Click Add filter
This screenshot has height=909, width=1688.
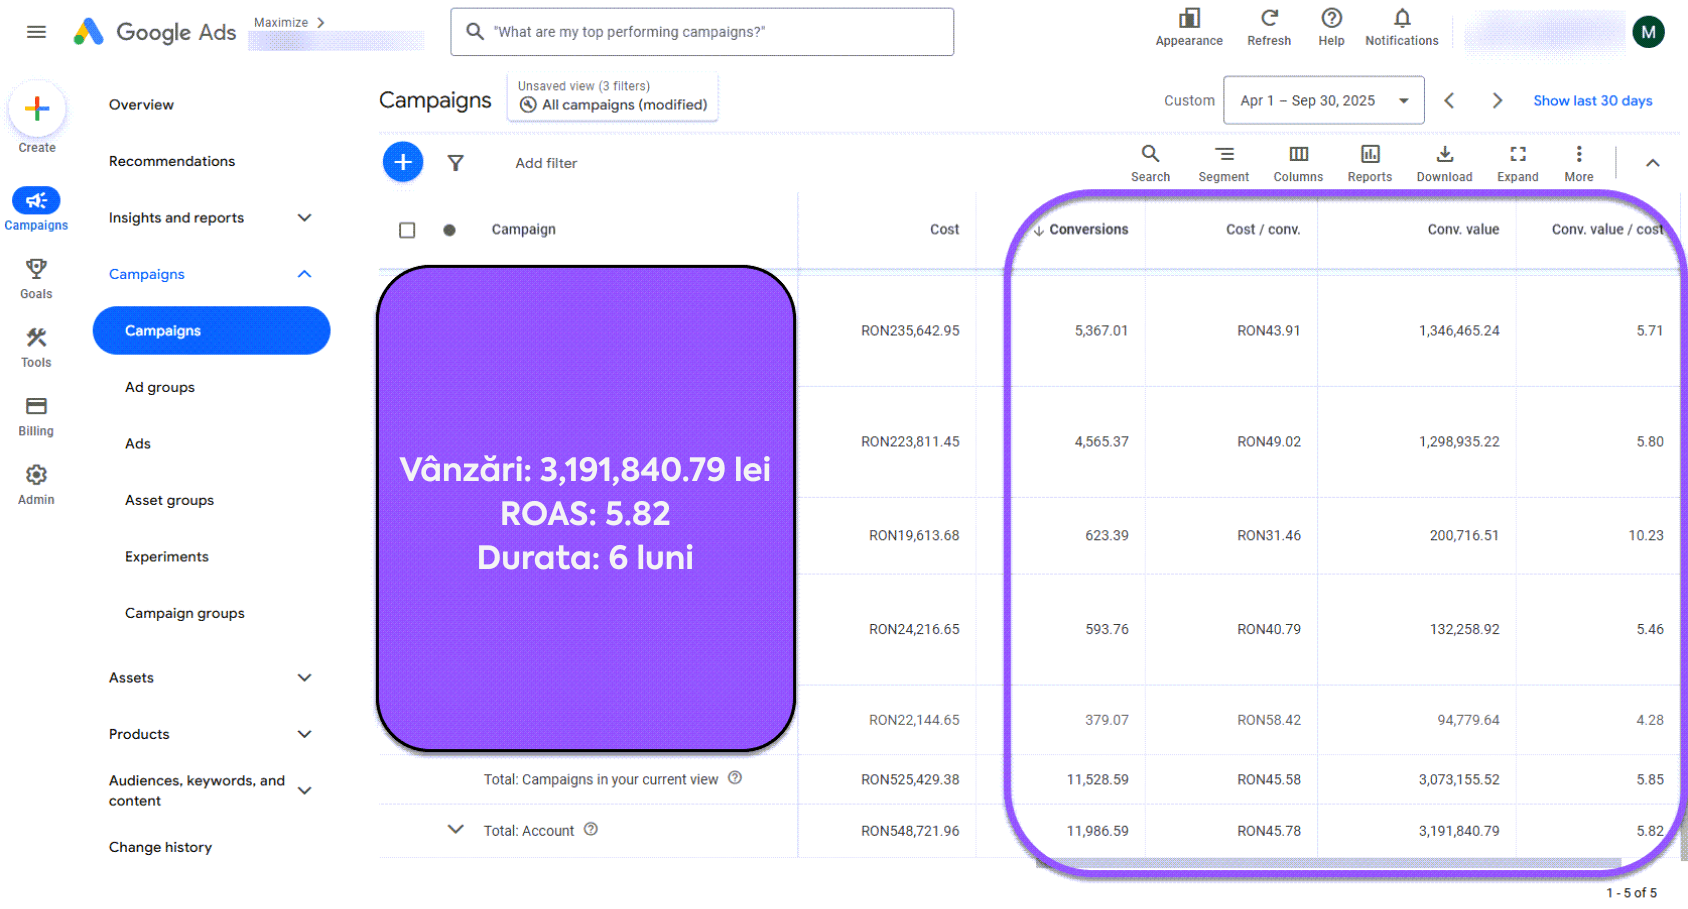tap(546, 163)
